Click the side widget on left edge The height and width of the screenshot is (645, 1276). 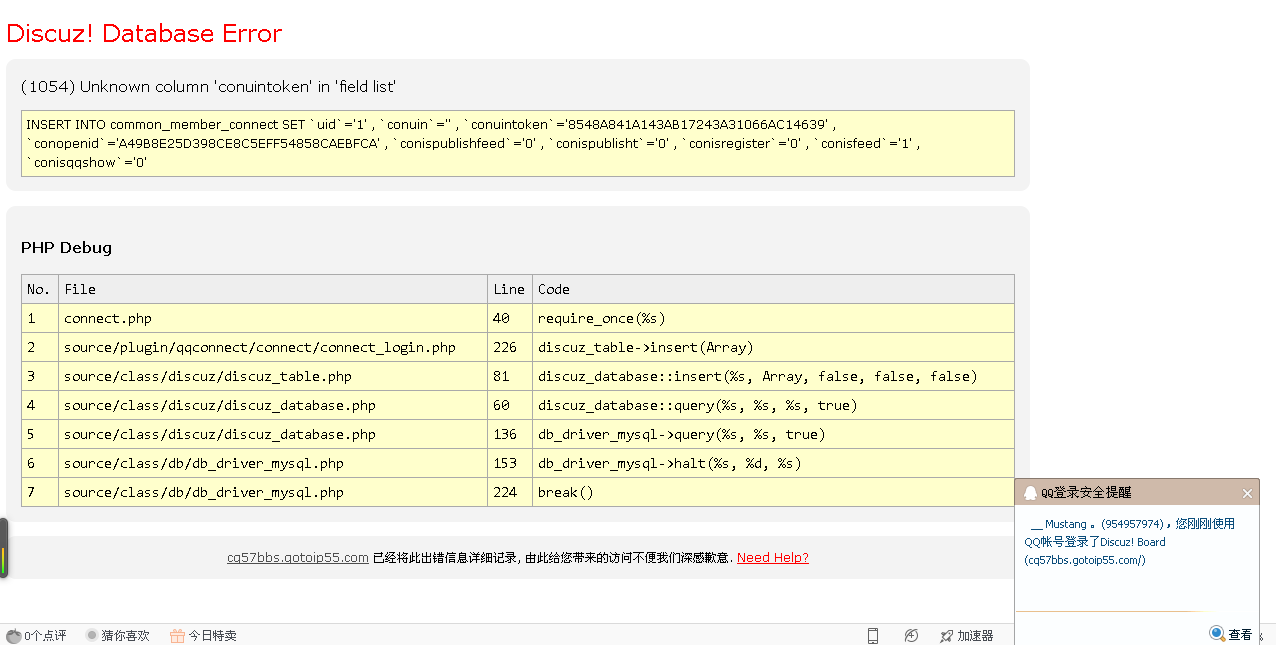pyautogui.click(x=4, y=547)
